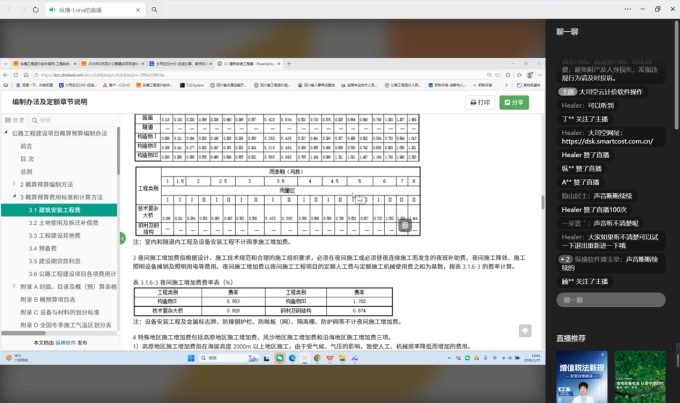This screenshot has height=403, width=680.
Task: Click the green 分享 share button
Action: coord(514,102)
